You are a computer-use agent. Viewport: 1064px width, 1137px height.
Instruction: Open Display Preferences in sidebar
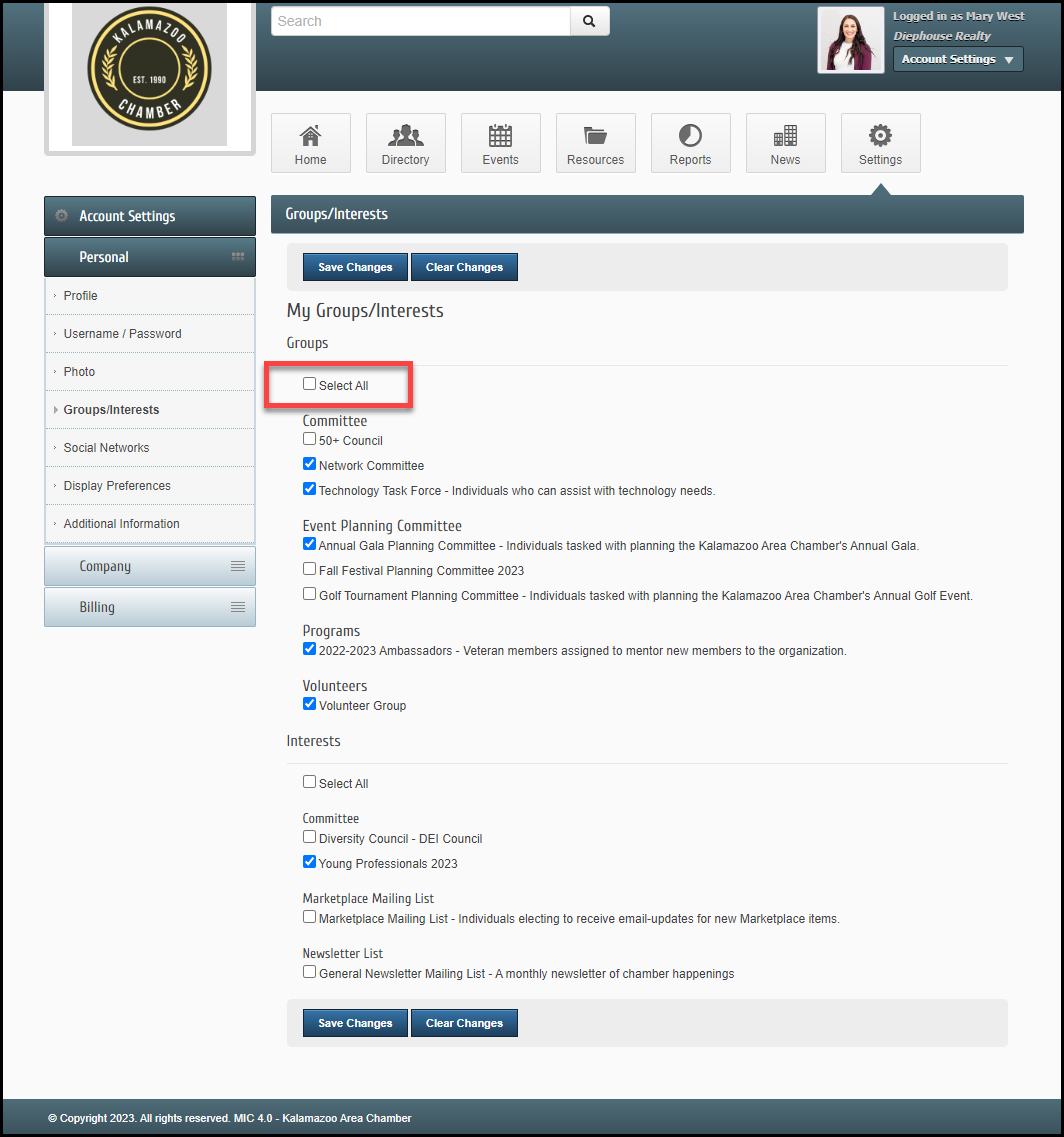pos(117,486)
